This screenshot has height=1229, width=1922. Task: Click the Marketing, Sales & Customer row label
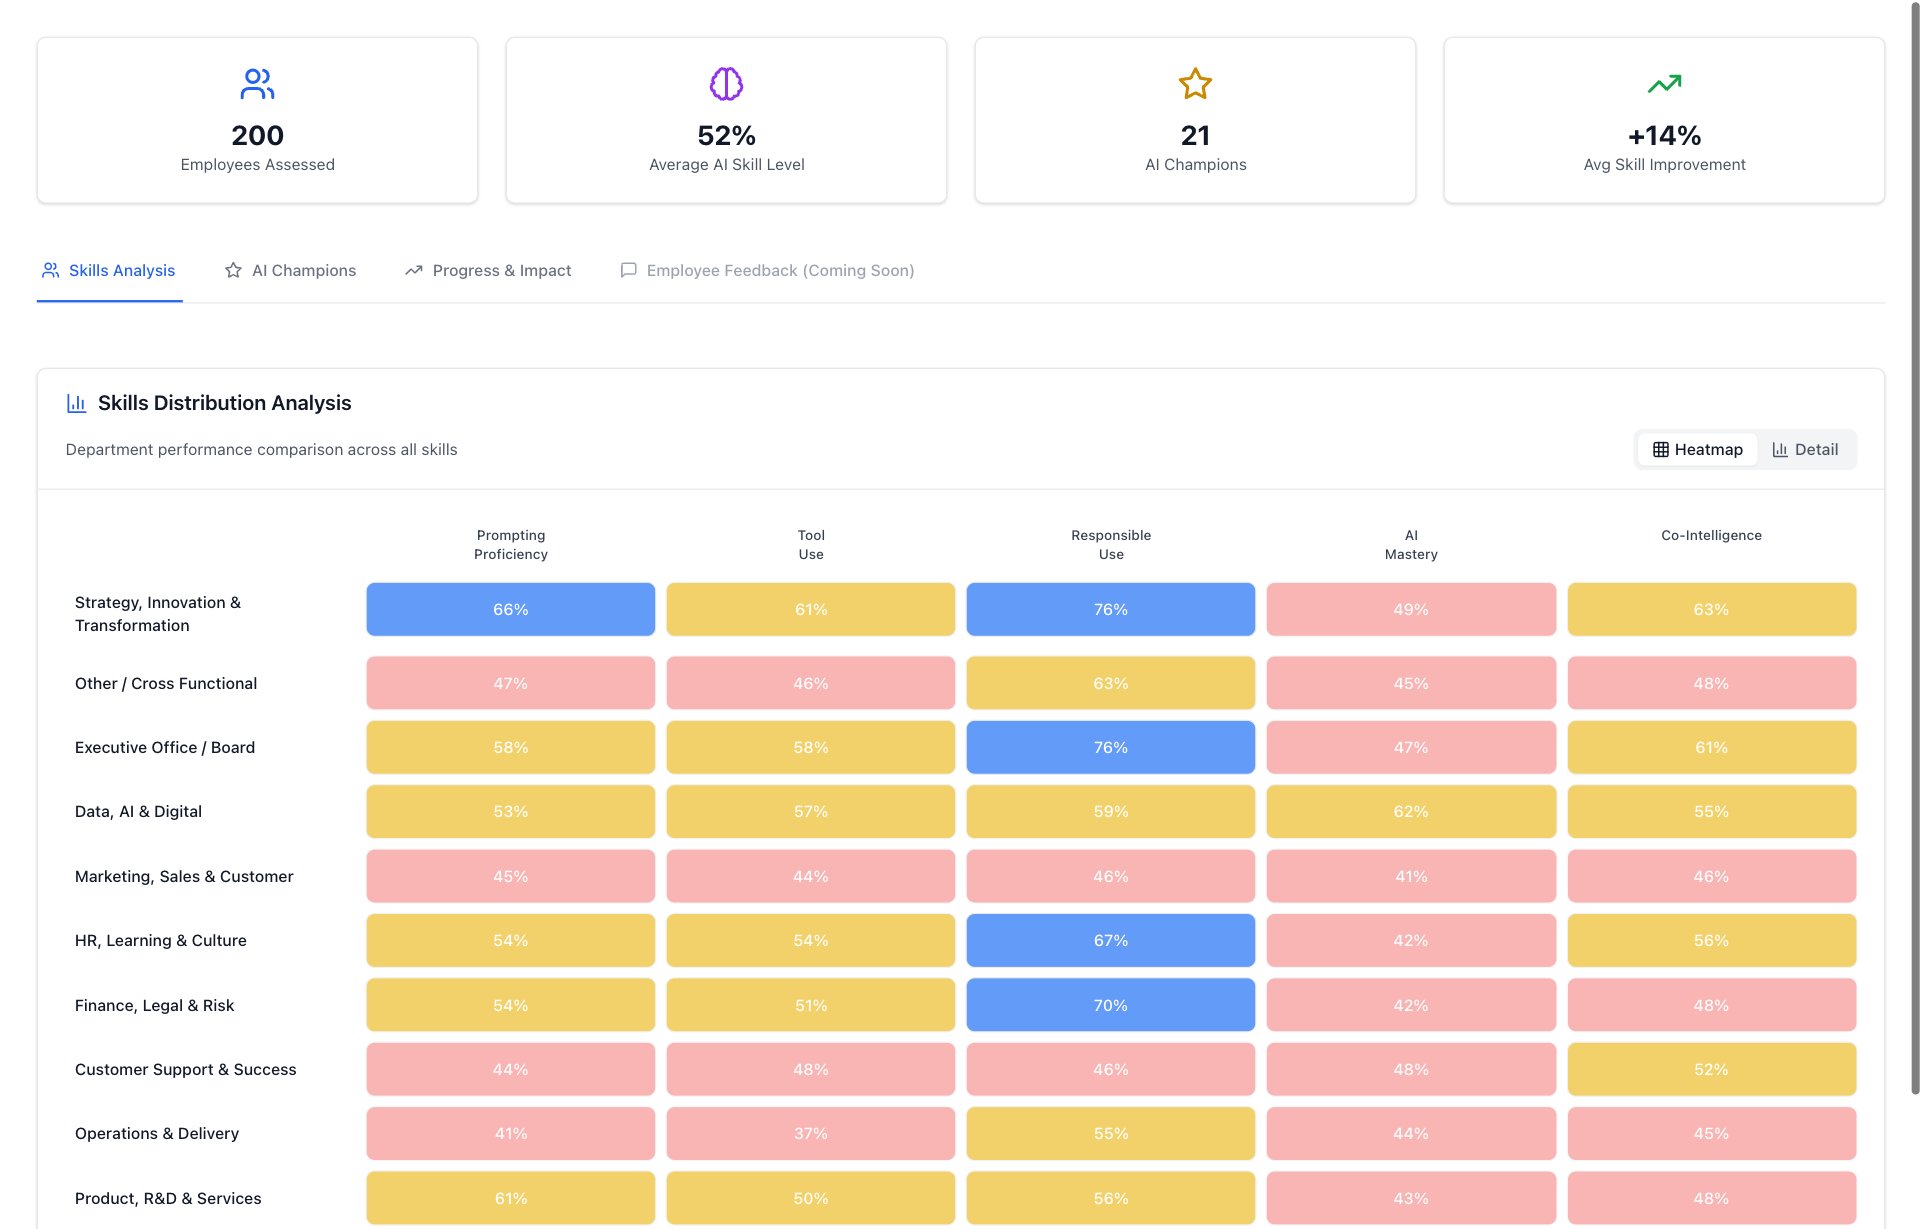point(184,877)
